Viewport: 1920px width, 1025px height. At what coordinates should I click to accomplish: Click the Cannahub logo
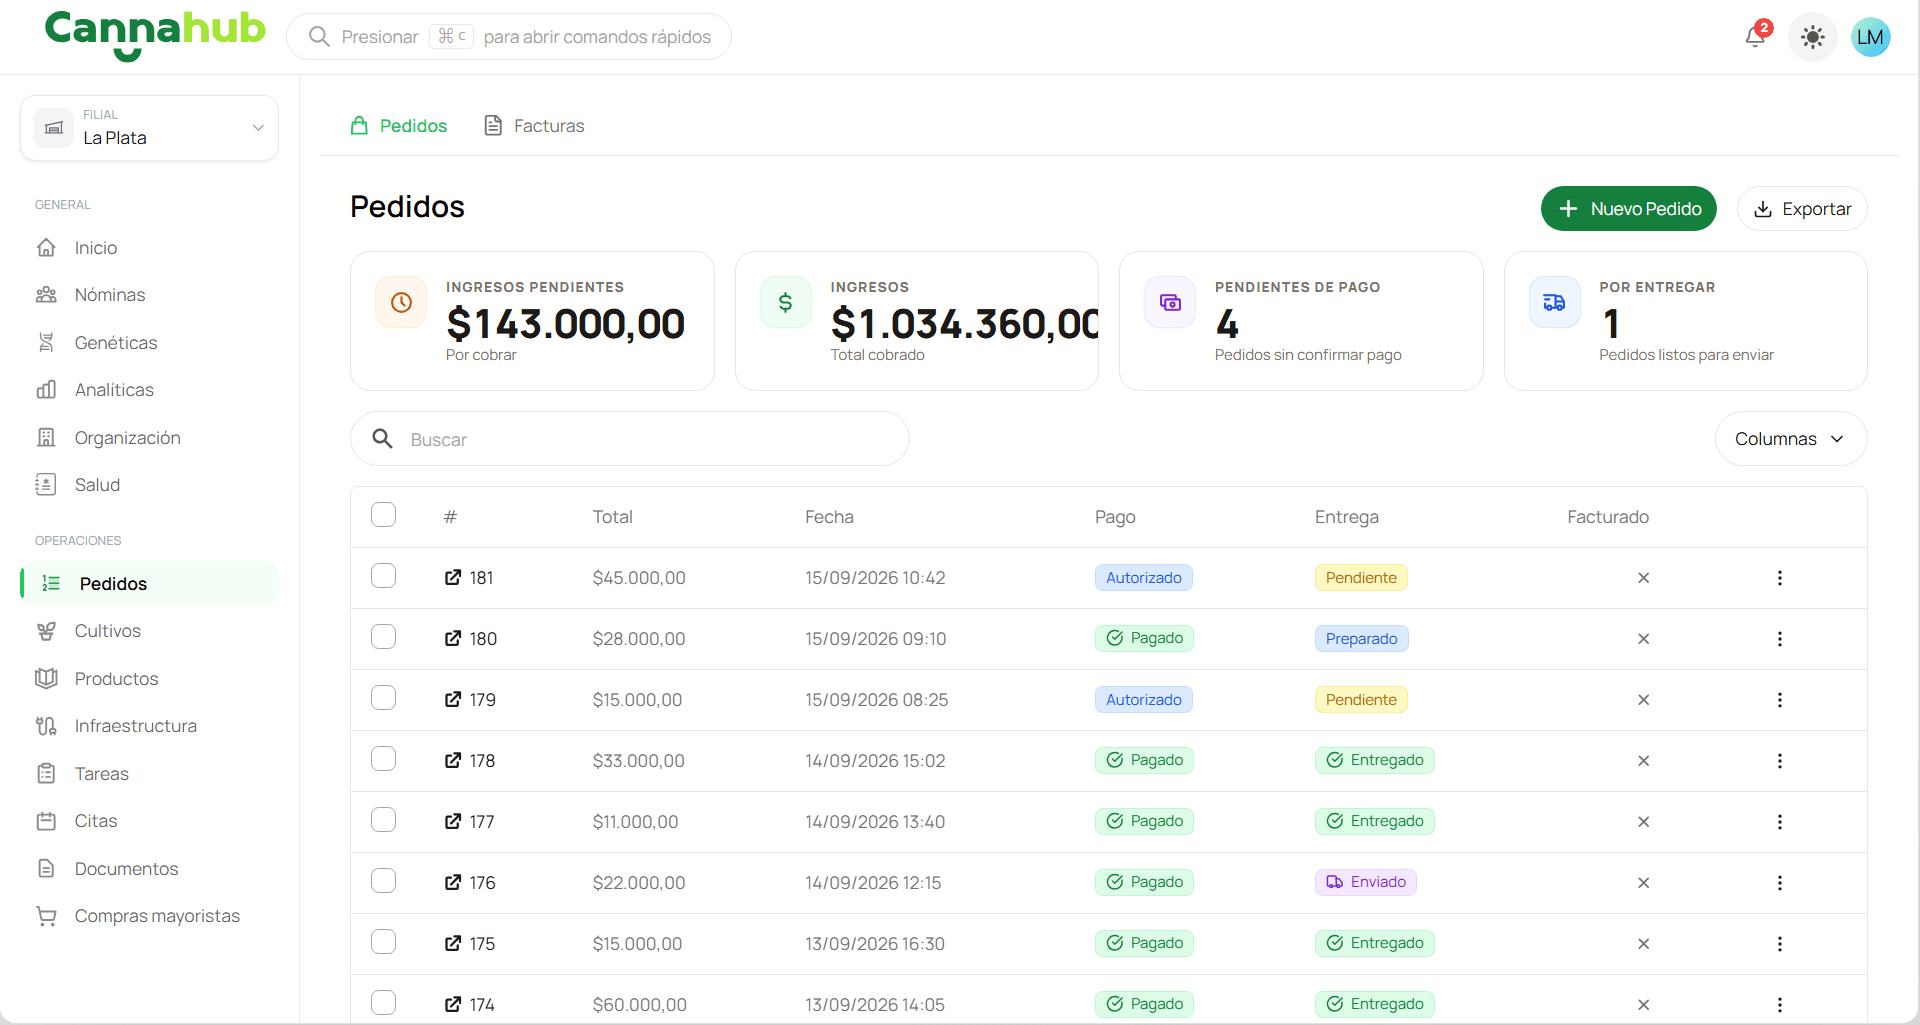point(155,35)
